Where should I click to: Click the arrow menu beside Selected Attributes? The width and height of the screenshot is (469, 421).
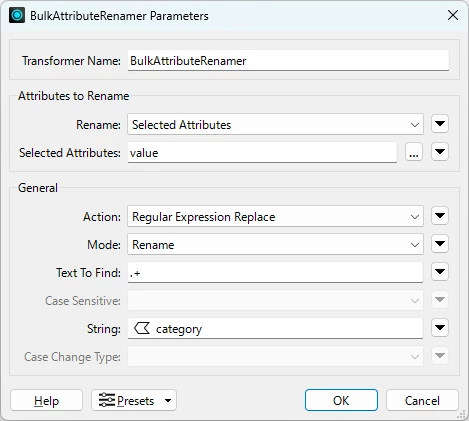(x=440, y=152)
